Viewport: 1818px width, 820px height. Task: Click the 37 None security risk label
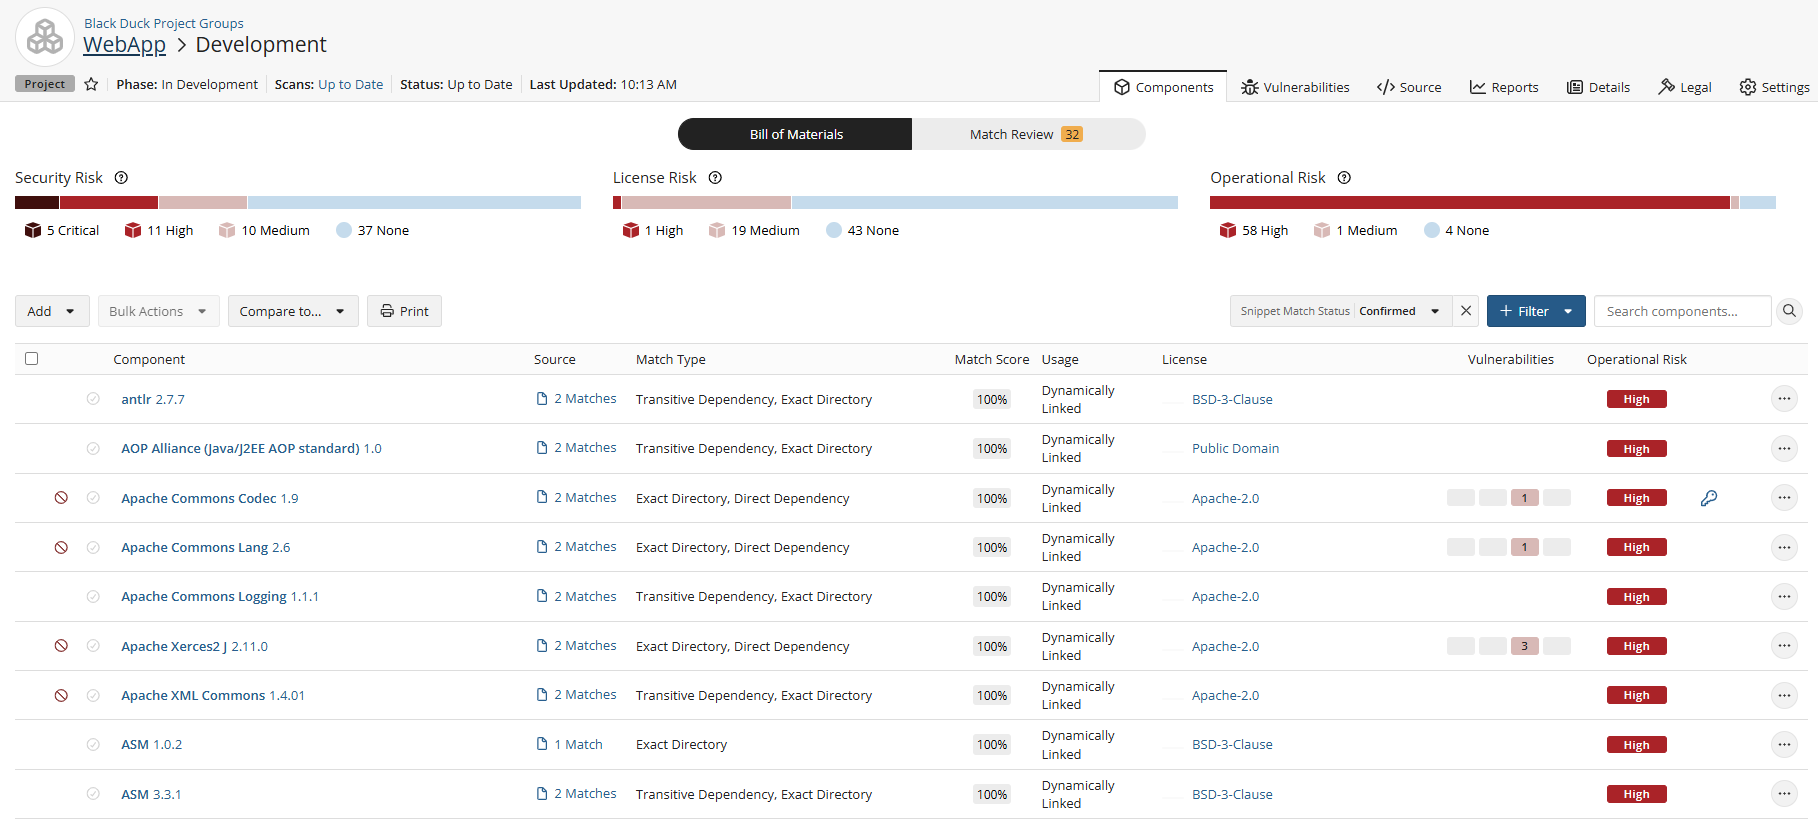(383, 230)
